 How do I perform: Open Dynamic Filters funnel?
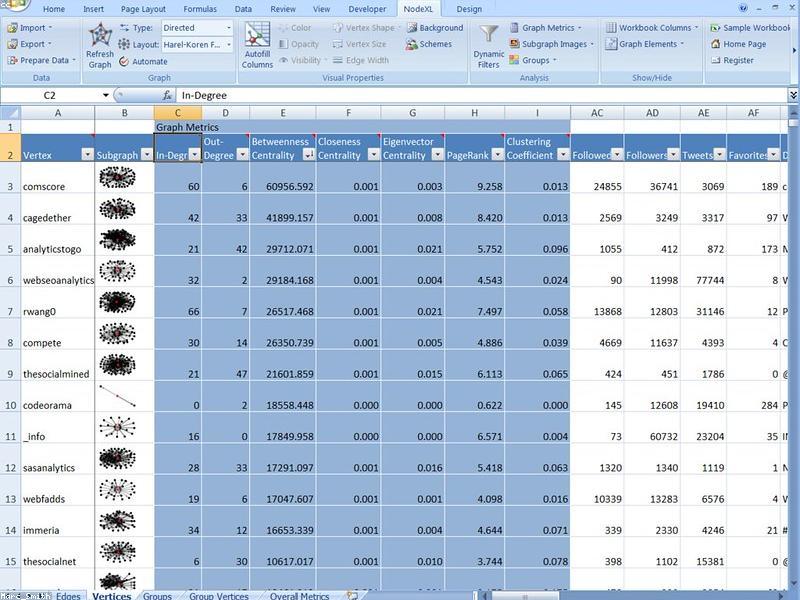[489, 46]
